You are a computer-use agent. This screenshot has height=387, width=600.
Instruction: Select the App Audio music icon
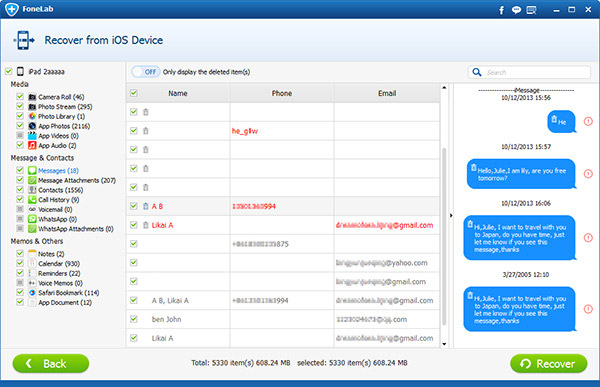(x=32, y=145)
